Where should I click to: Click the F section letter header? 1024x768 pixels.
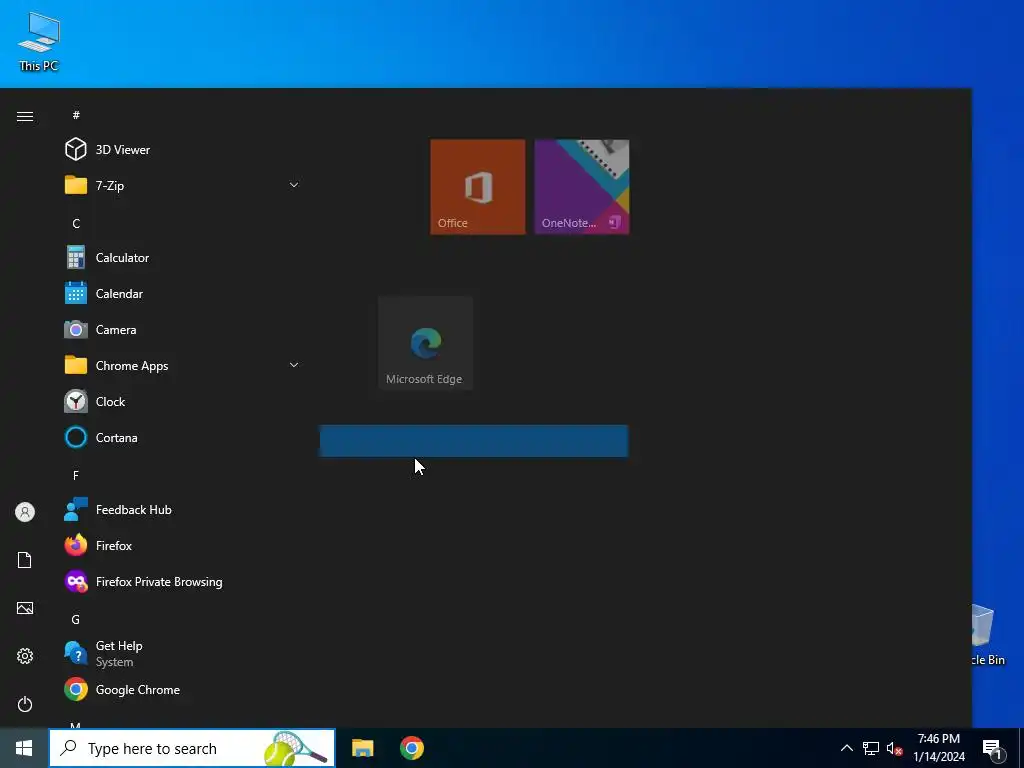tap(76, 475)
